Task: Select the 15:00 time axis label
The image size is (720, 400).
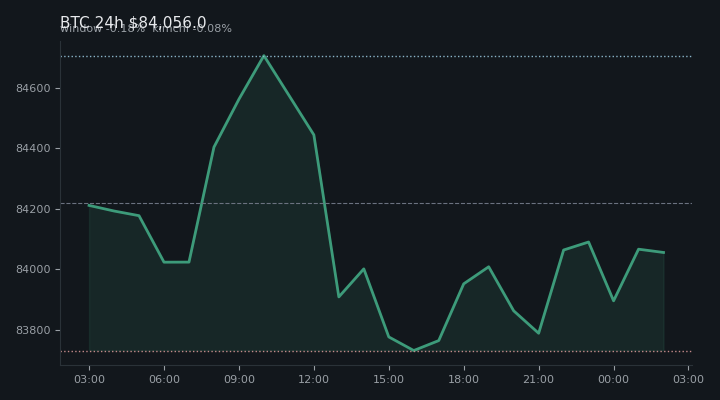Action: (388, 379)
